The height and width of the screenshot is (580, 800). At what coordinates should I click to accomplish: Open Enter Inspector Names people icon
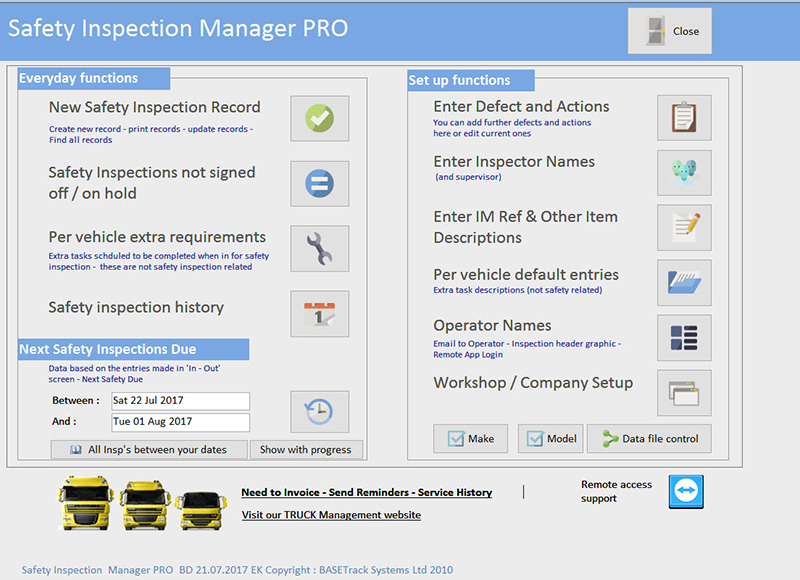(x=684, y=173)
